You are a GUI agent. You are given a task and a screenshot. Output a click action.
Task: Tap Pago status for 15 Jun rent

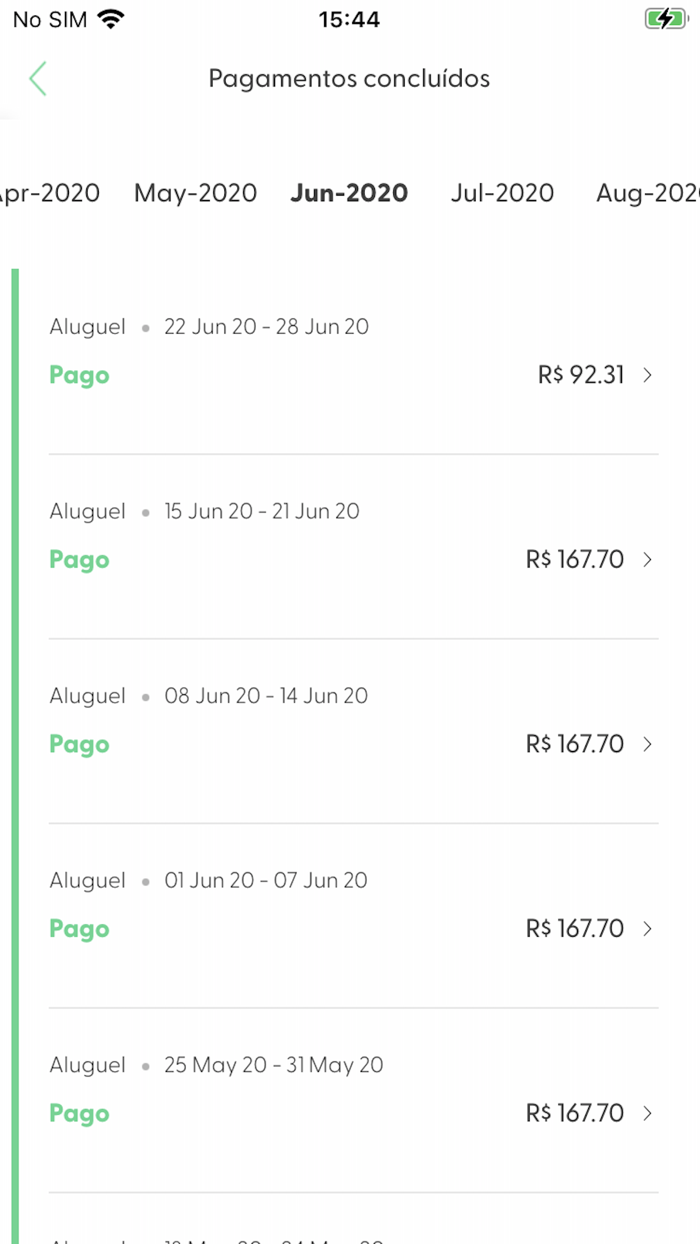click(79, 560)
